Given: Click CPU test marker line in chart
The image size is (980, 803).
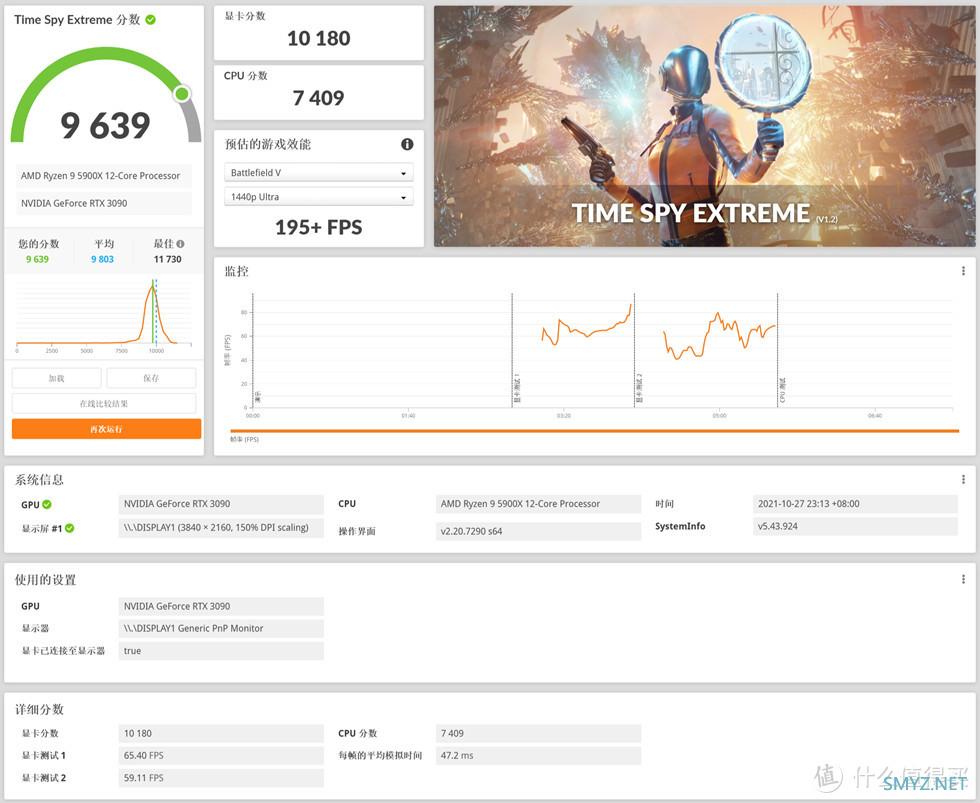Looking at the screenshot, I should pyautogui.click(x=778, y=350).
